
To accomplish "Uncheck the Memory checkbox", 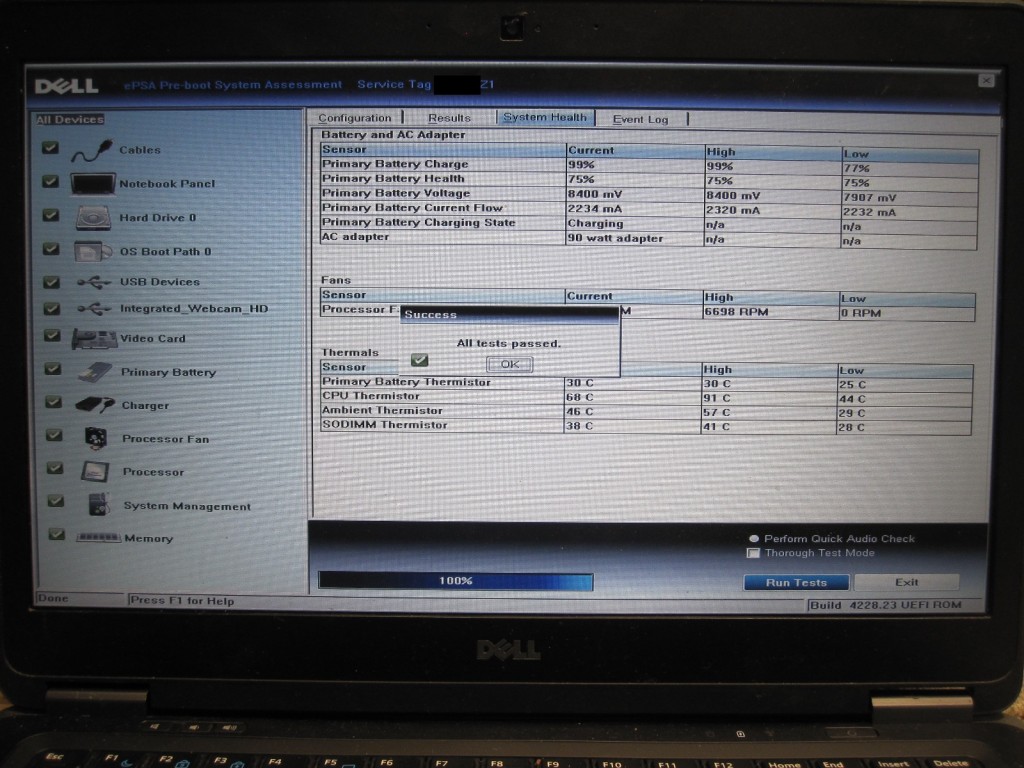I will 57,535.
